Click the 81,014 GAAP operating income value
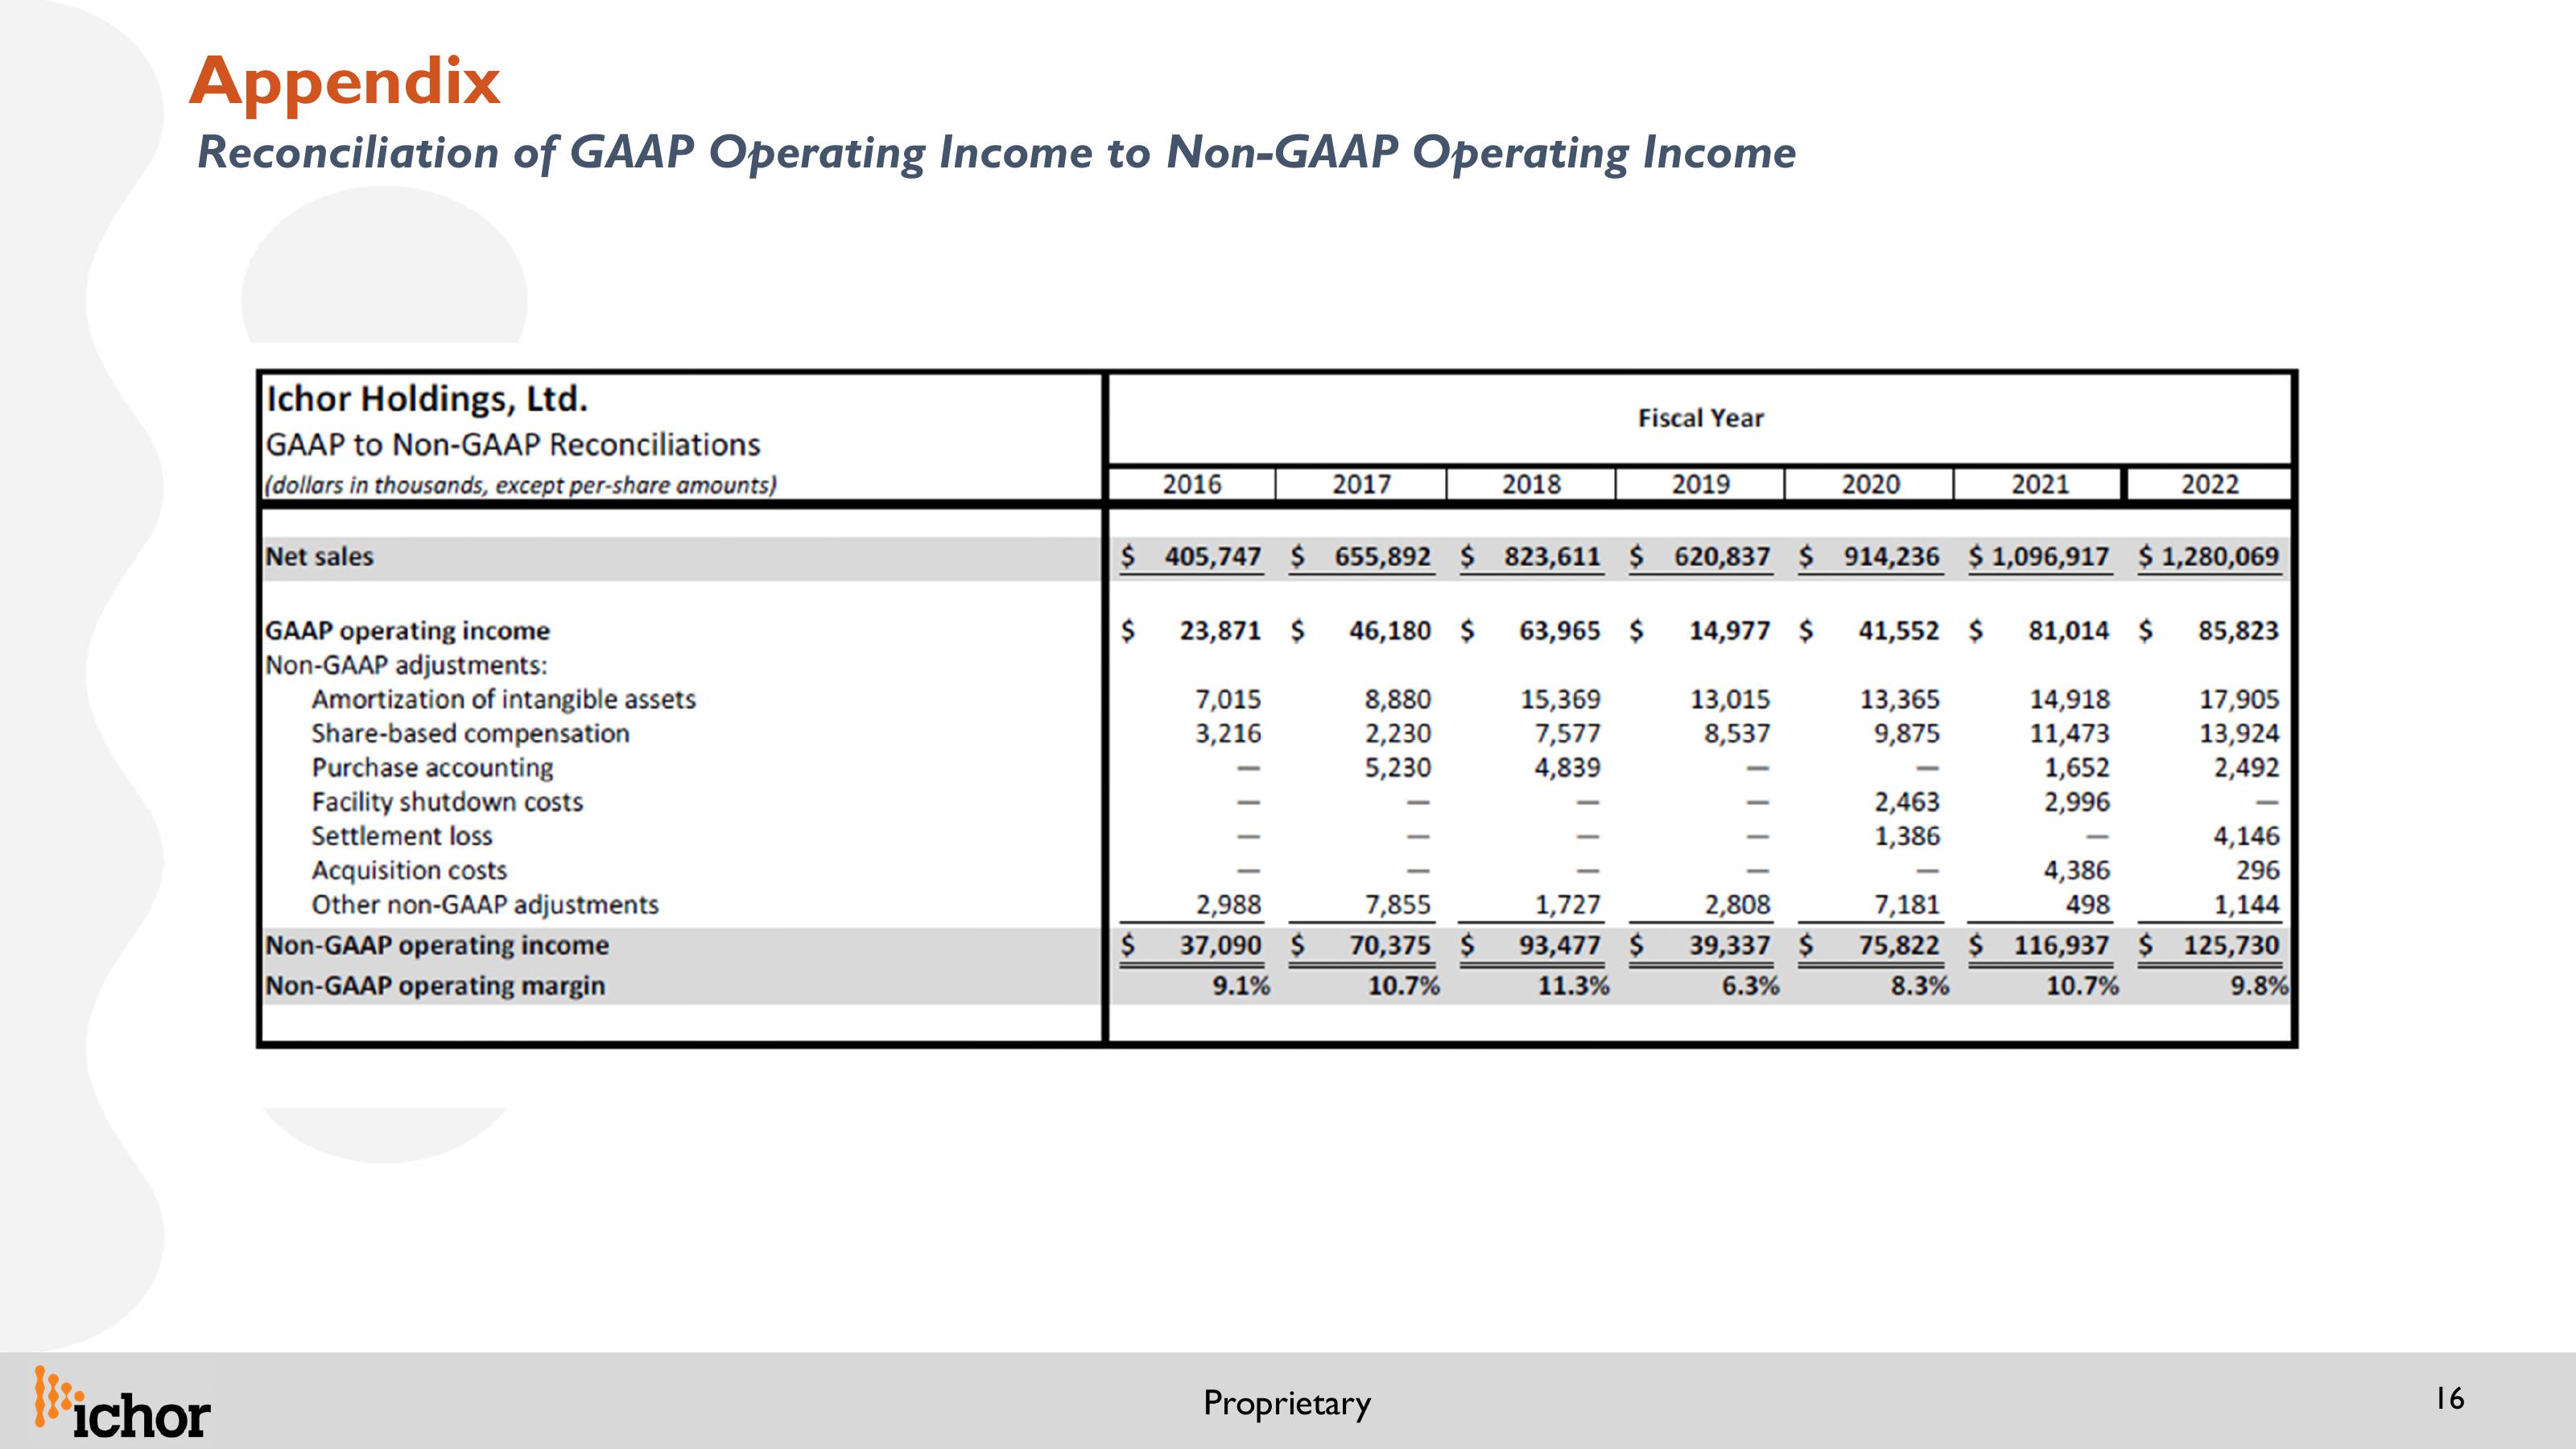Image resolution: width=2576 pixels, height=1449 pixels. tap(2069, 631)
